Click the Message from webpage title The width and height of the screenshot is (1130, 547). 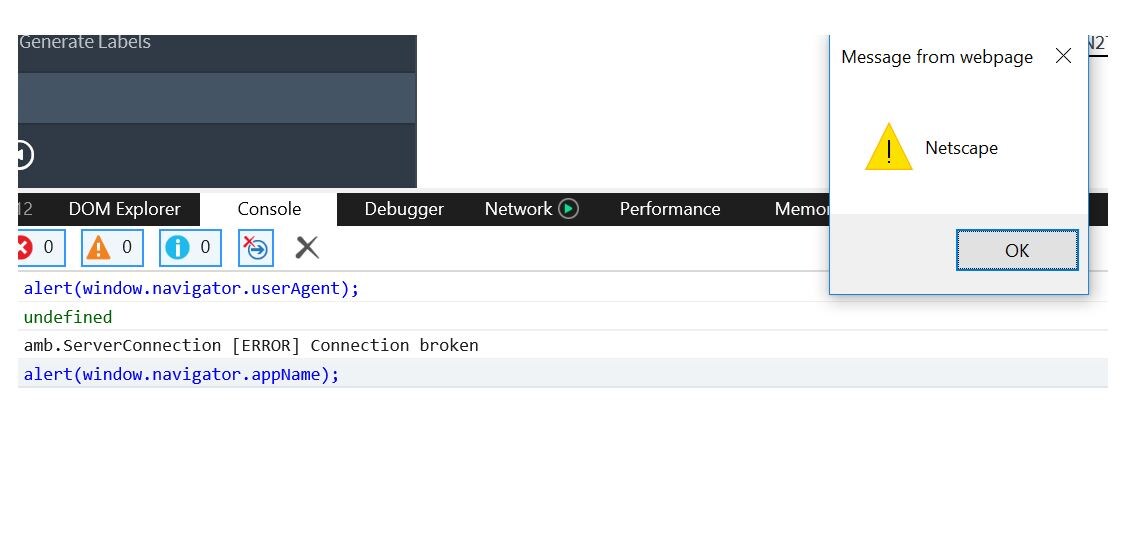[x=937, y=57]
